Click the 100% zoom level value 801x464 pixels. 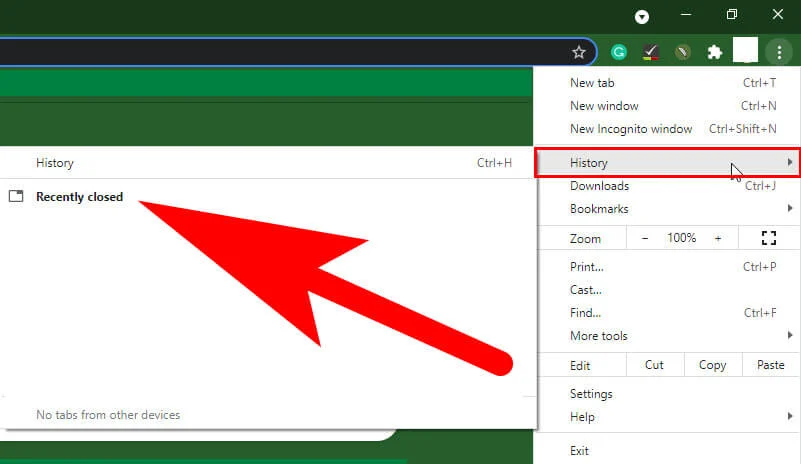tap(681, 238)
